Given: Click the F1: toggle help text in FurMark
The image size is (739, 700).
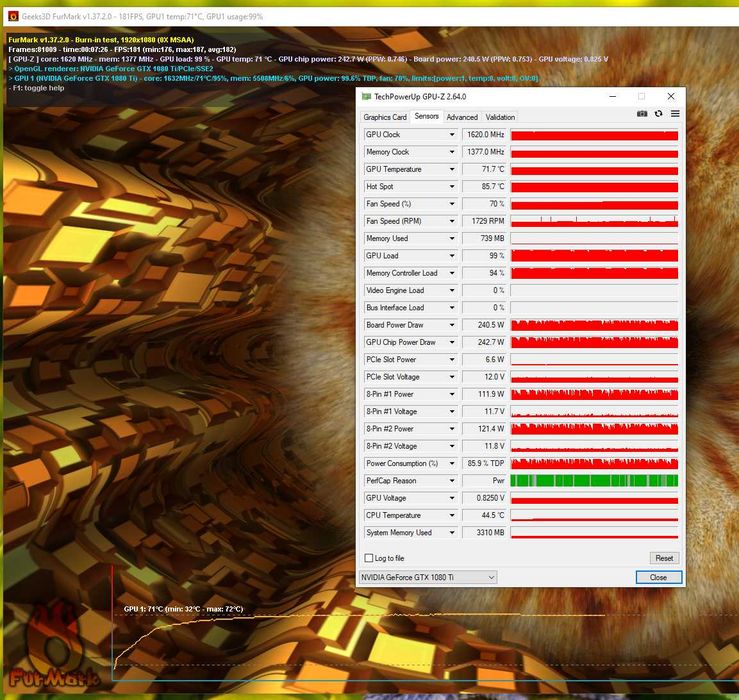Looking at the screenshot, I should [36, 88].
